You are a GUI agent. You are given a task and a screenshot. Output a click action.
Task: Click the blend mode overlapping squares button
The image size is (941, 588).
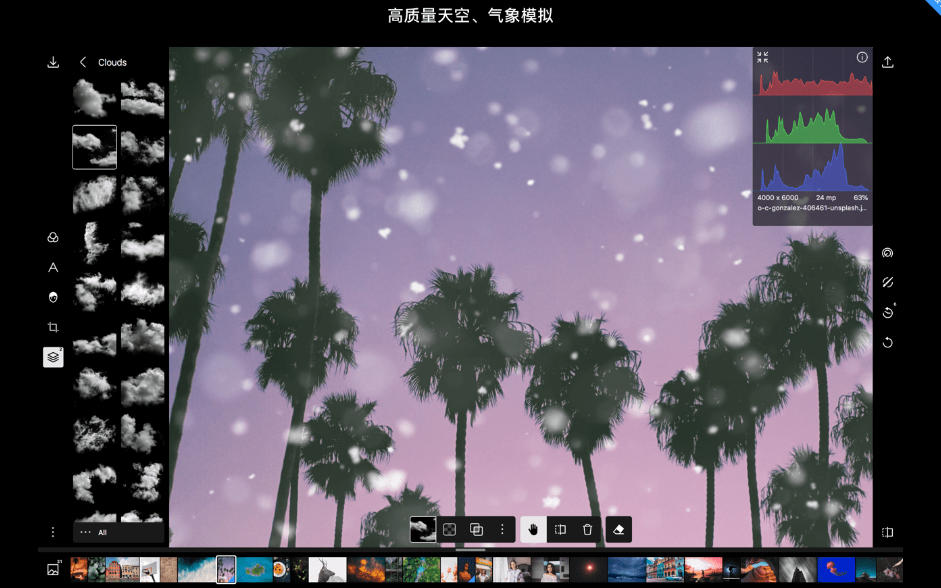(x=476, y=530)
